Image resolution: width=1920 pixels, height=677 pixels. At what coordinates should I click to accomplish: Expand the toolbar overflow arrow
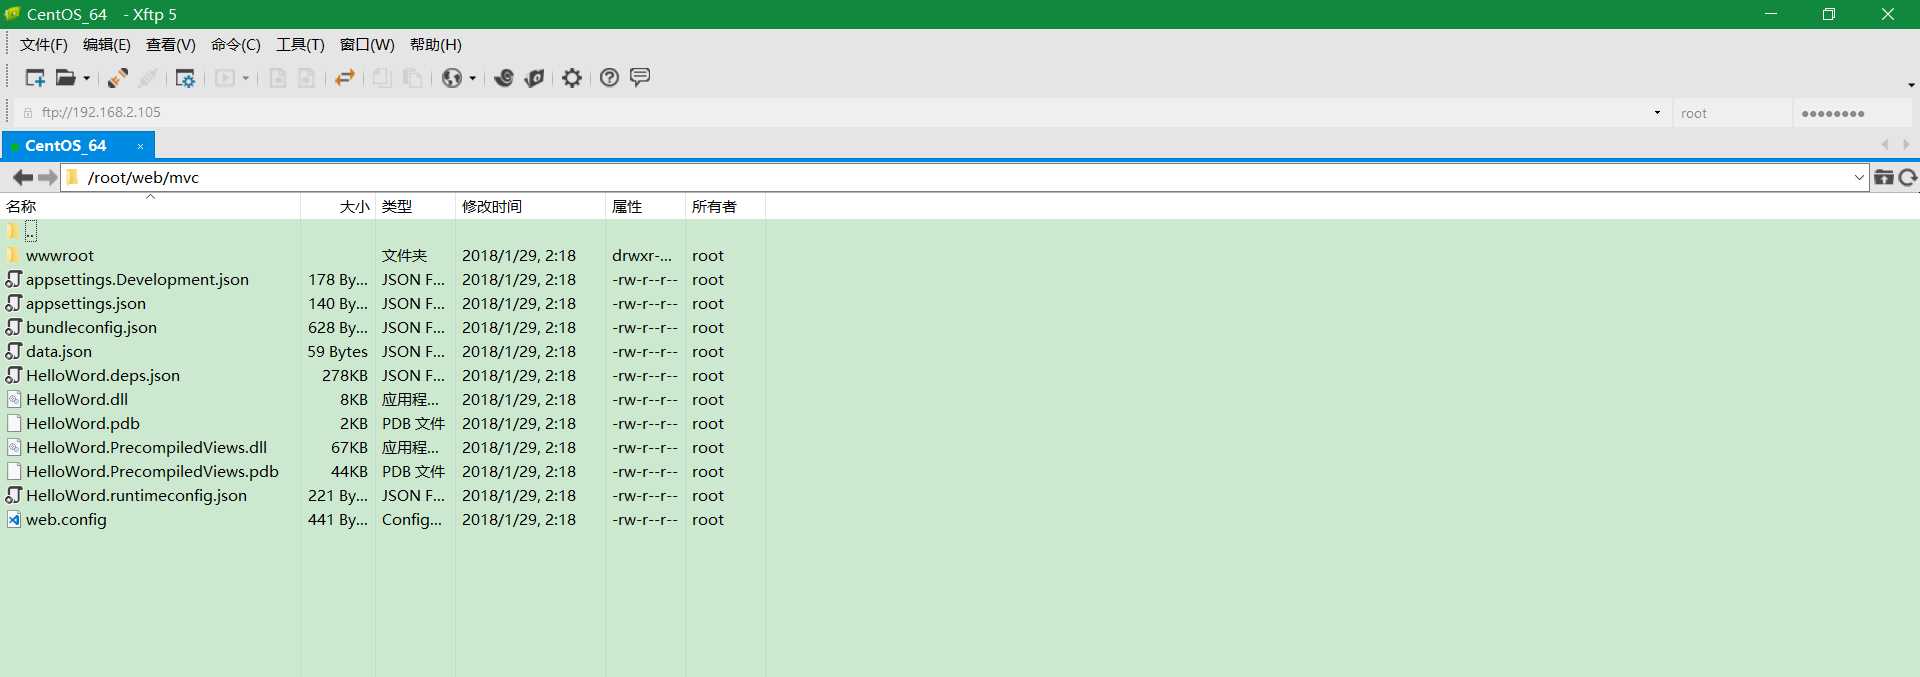(x=1911, y=85)
